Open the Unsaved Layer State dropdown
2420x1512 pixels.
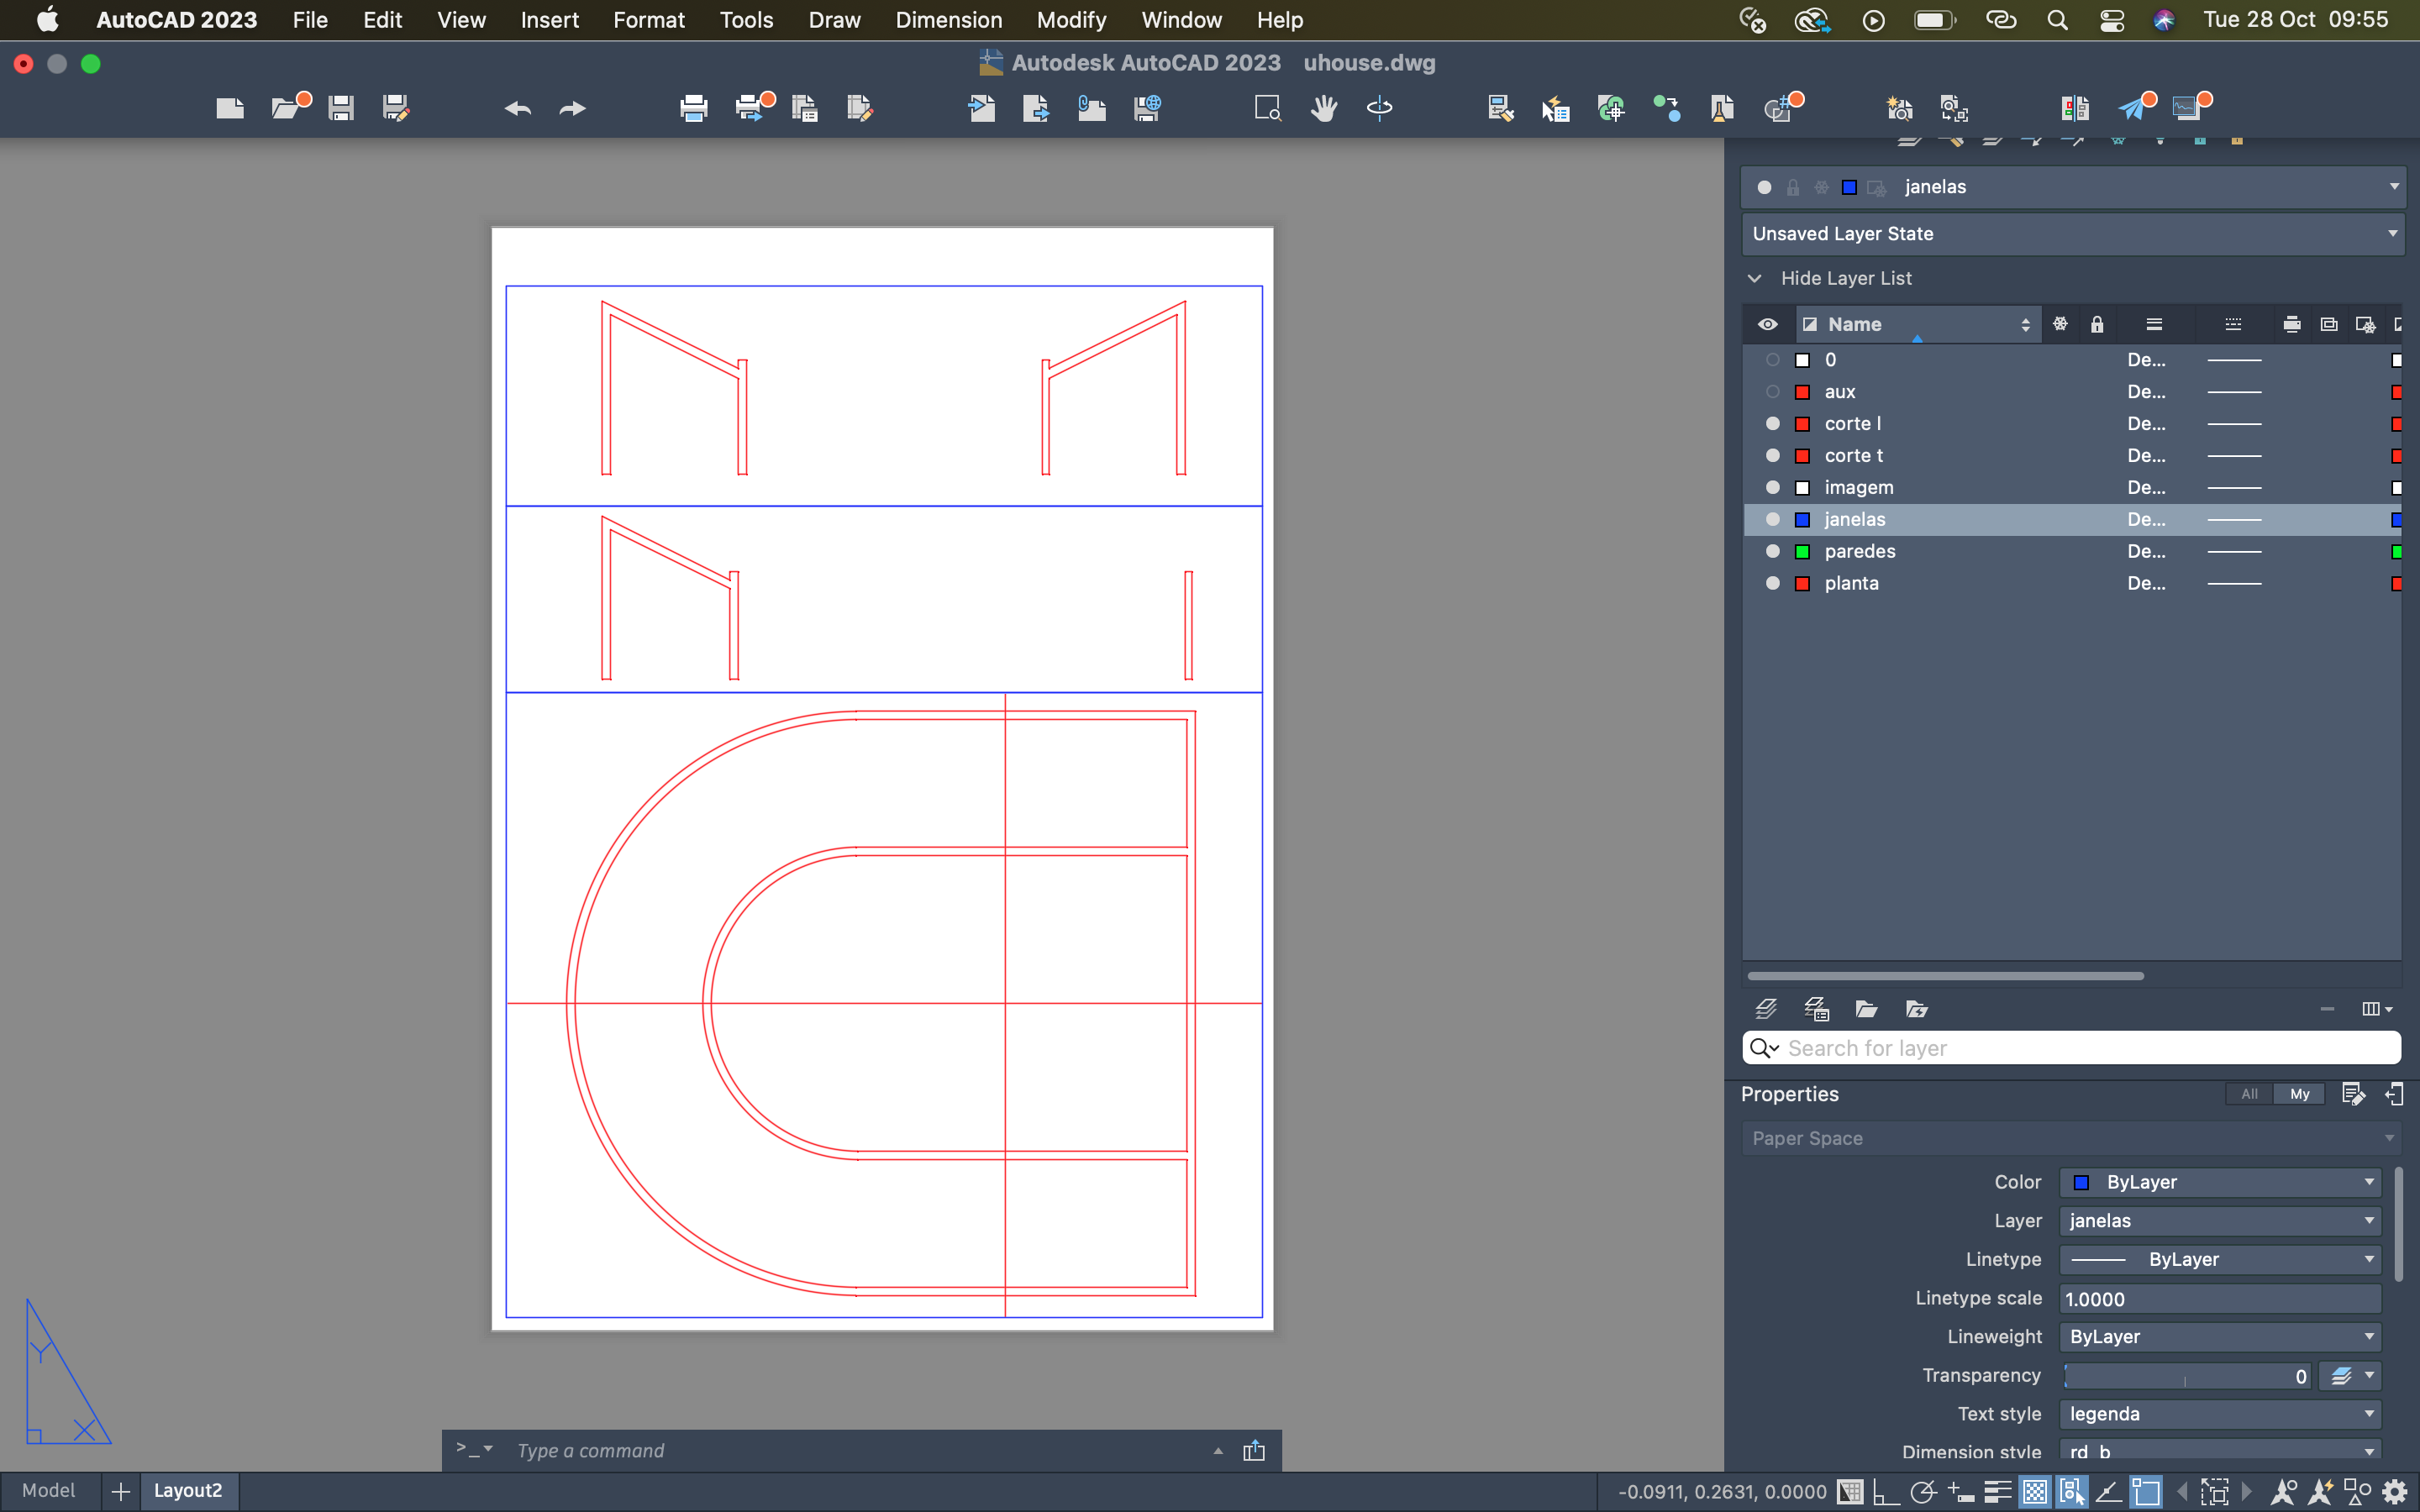pyautogui.click(x=2072, y=234)
